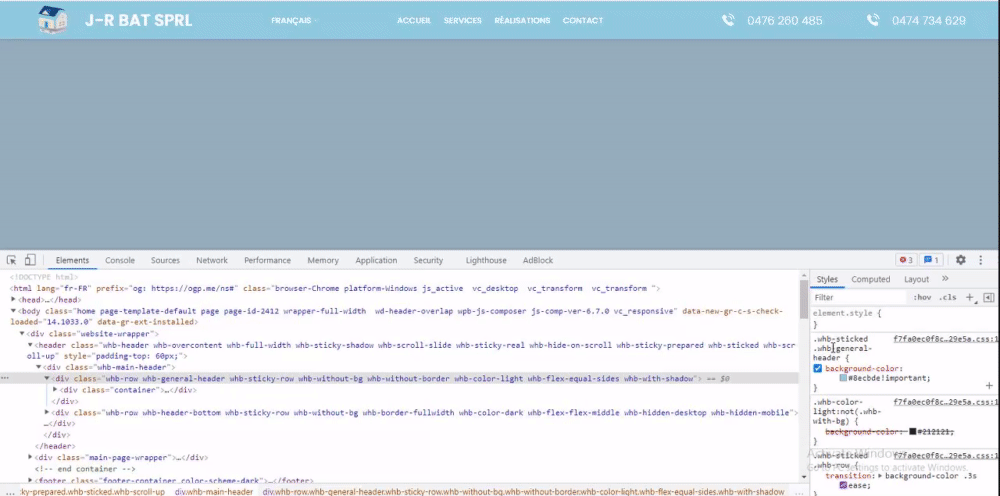Image resolution: width=1000 pixels, height=496 pixels.
Task: Click phone number 0474 734 629
Action: (x=929, y=20)
